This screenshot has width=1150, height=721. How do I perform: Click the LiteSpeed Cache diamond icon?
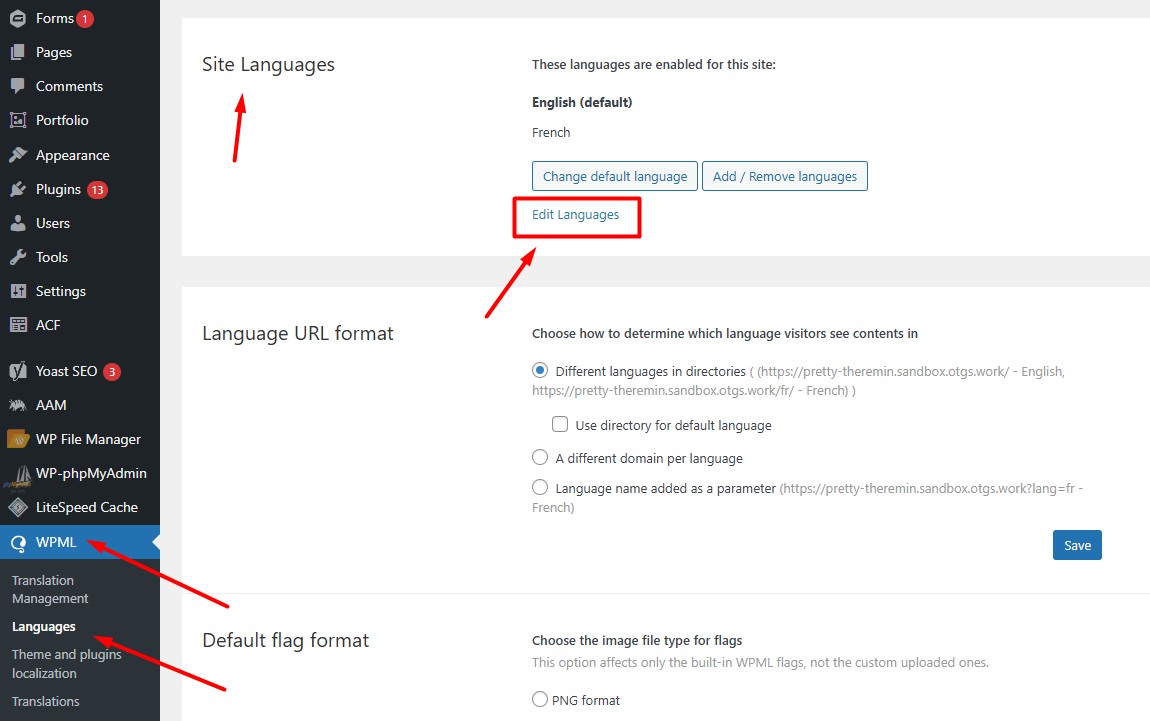18,507
